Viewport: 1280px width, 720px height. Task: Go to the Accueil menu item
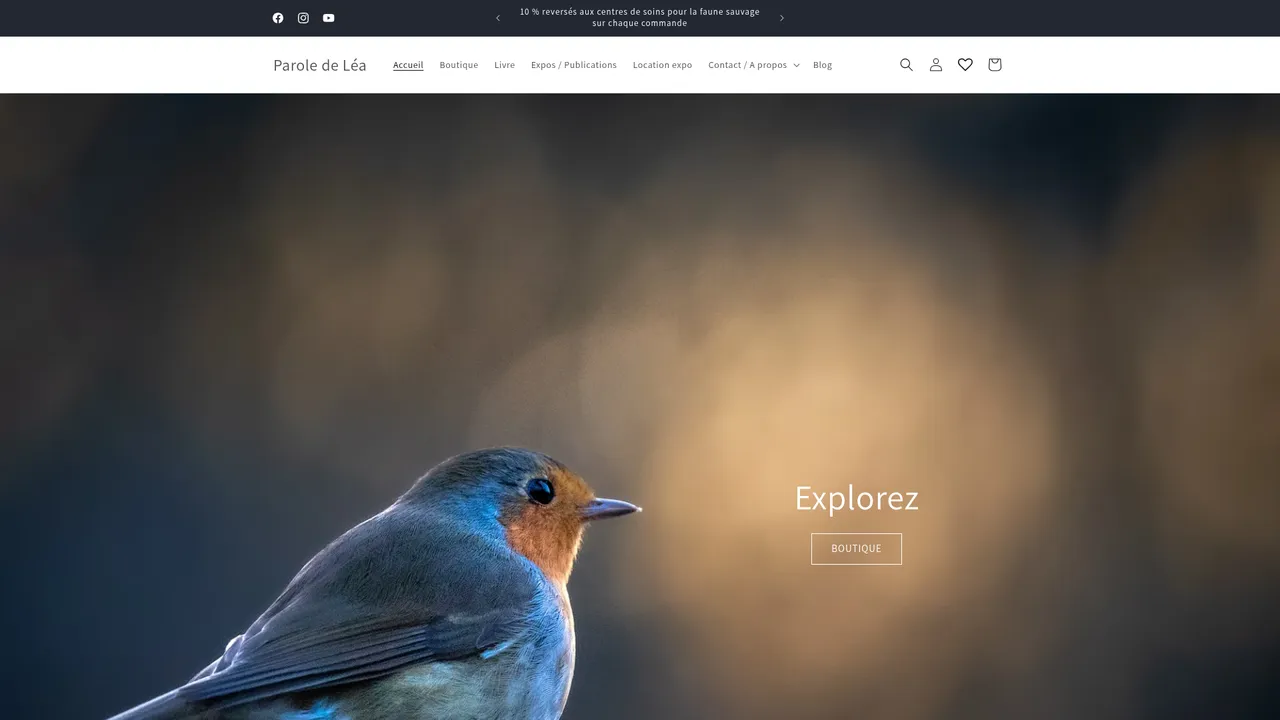click(408, 65)
